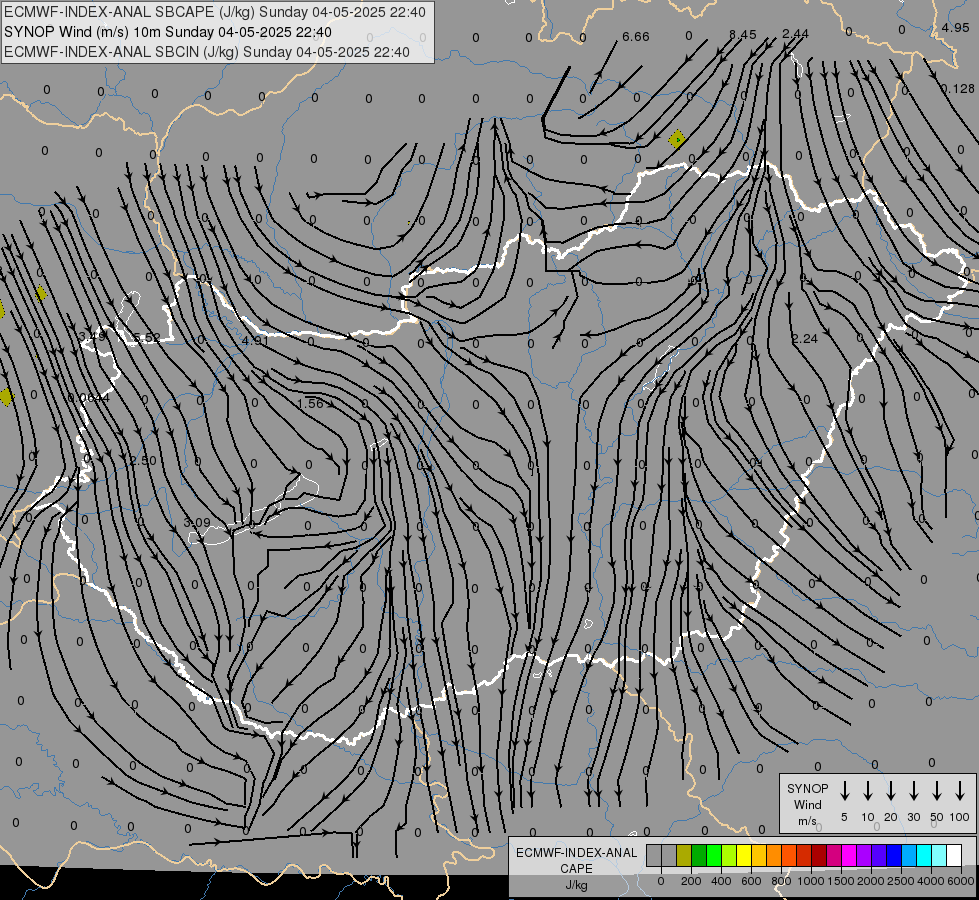Click the 20 m/s wind arrow in legend
This screenshot has height=900, width=979.
[x=891, y=791]
